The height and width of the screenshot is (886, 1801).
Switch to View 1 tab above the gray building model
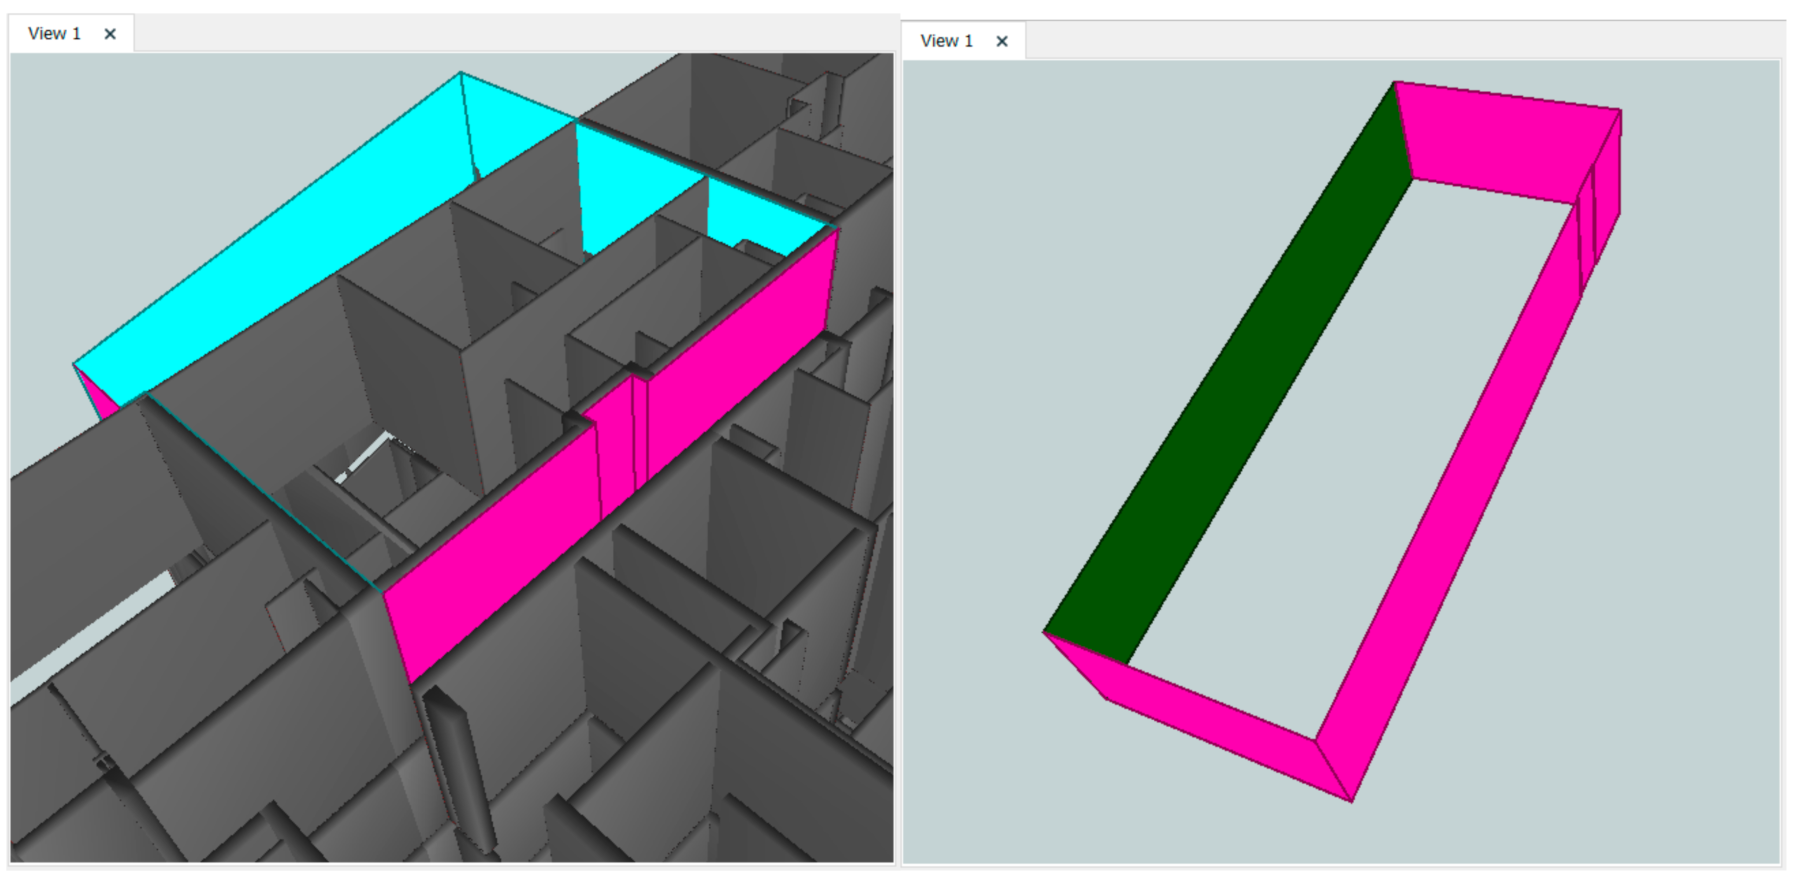click(54, 34)
